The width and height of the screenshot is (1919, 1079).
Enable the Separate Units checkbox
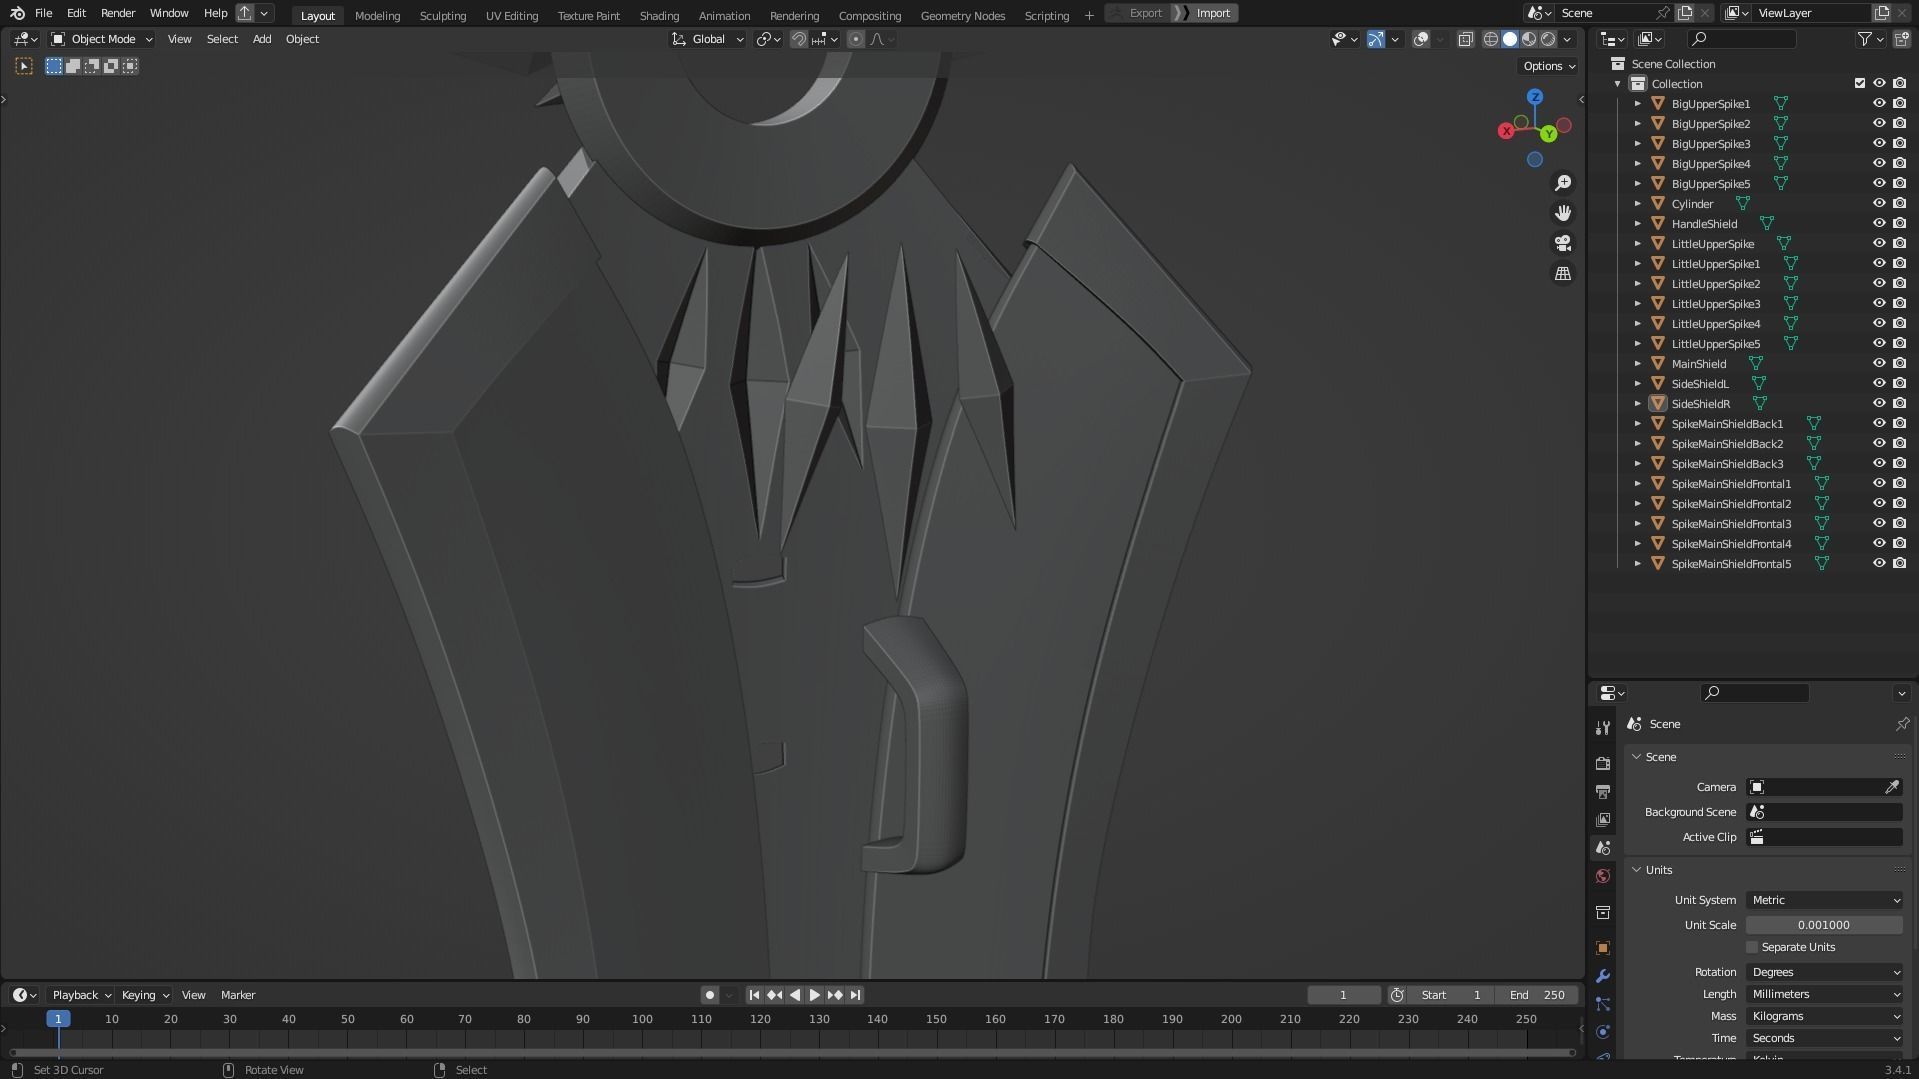pos(1752,947)
